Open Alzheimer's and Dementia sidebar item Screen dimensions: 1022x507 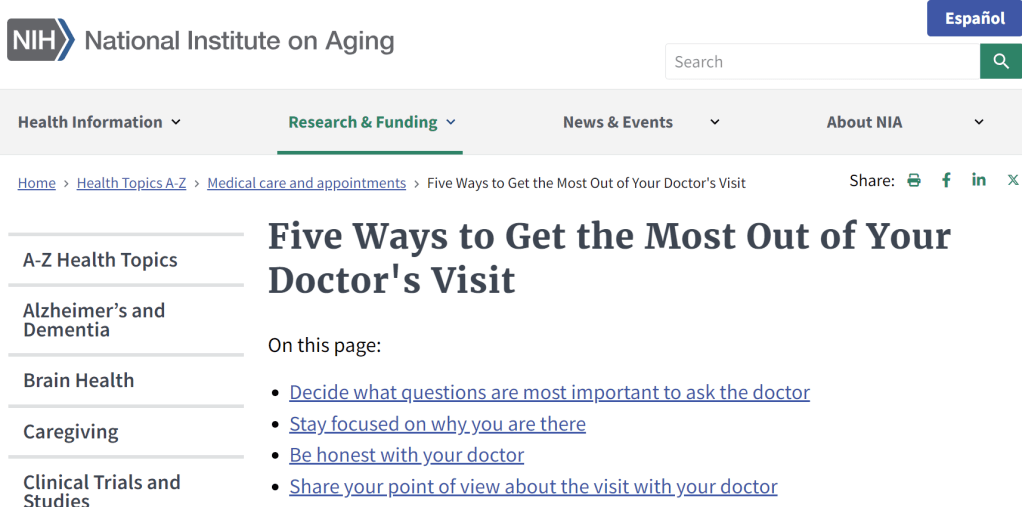[x=94, y=320]
